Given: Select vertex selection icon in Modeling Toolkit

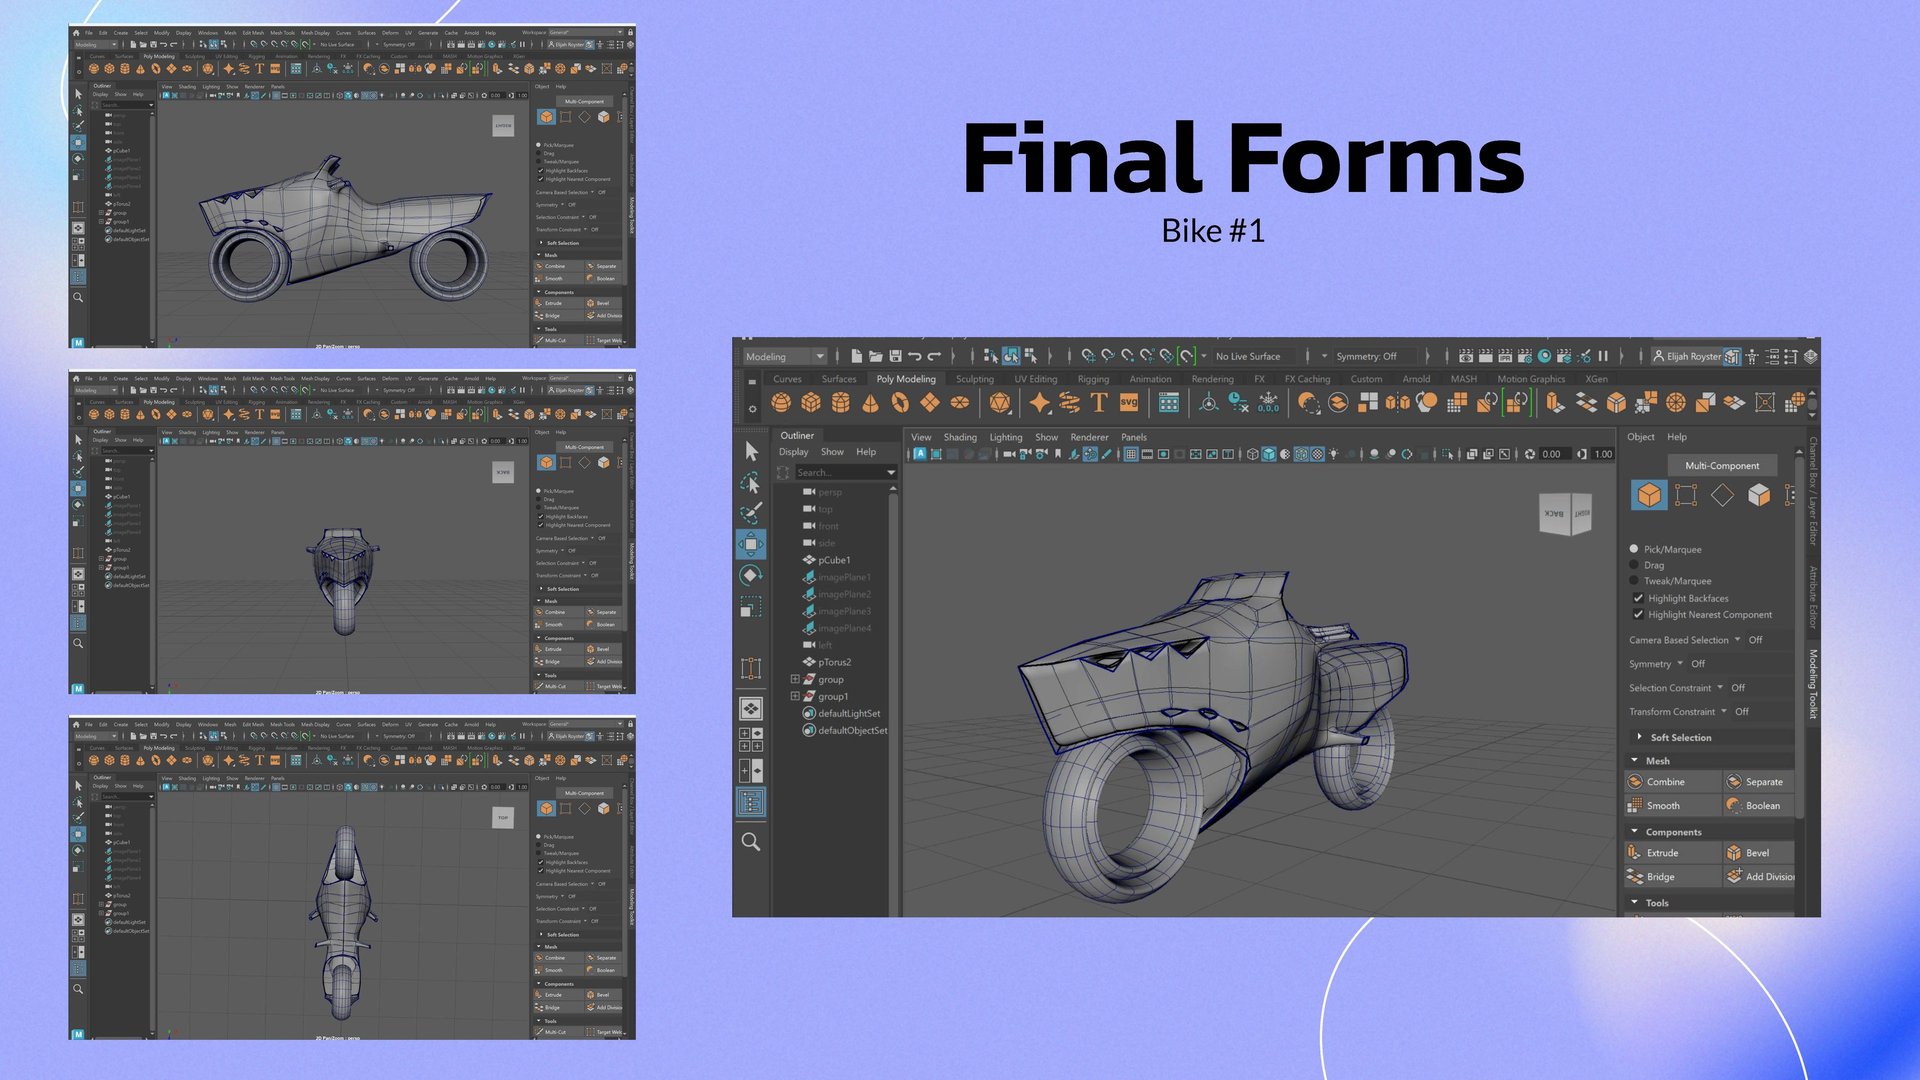Looking at the screenshot, I should [1686, 495].
